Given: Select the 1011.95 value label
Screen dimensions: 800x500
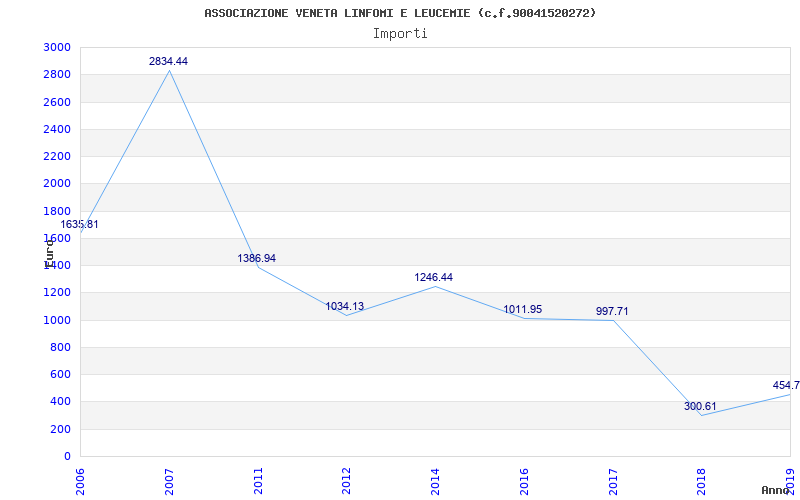Looking at the screenshot, I should point(522,310).
